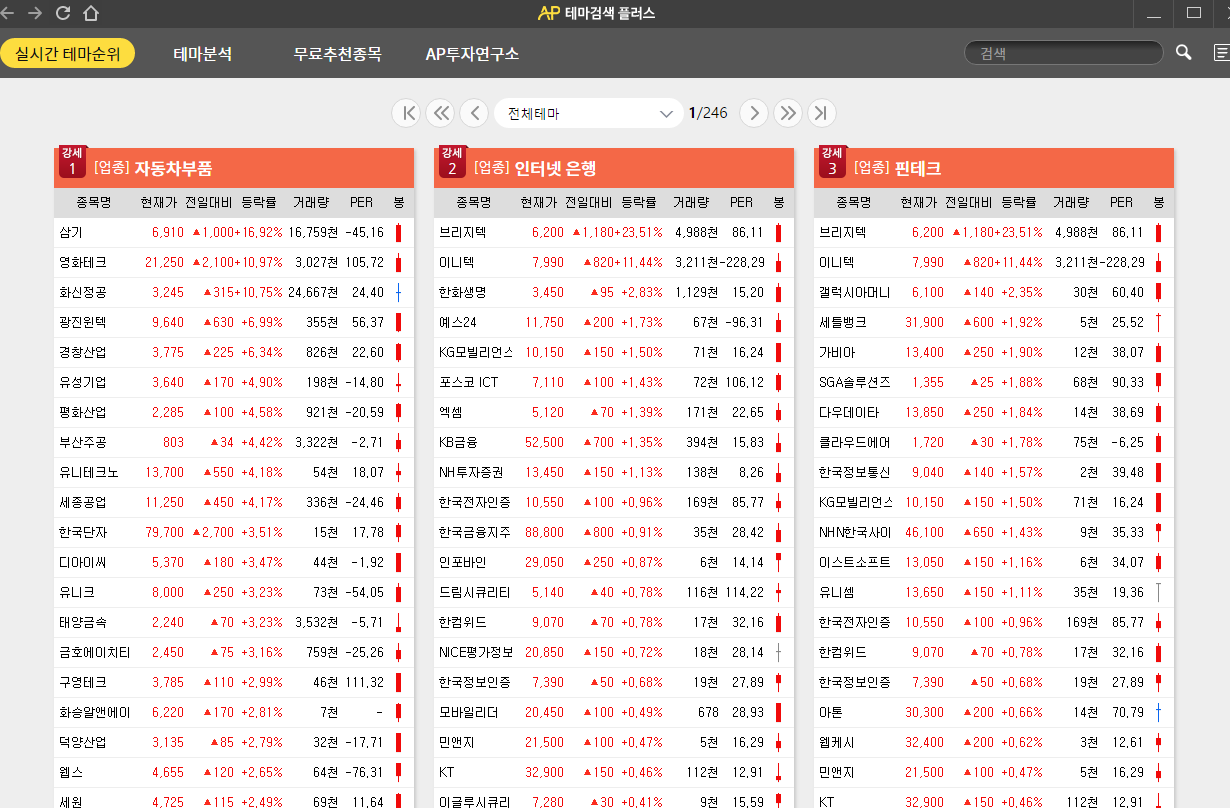Select 이니텍 in the 핀테크 card
The width and height of the screenshot is (1230, 808).
pyautogui.click(x=836, y=263)
